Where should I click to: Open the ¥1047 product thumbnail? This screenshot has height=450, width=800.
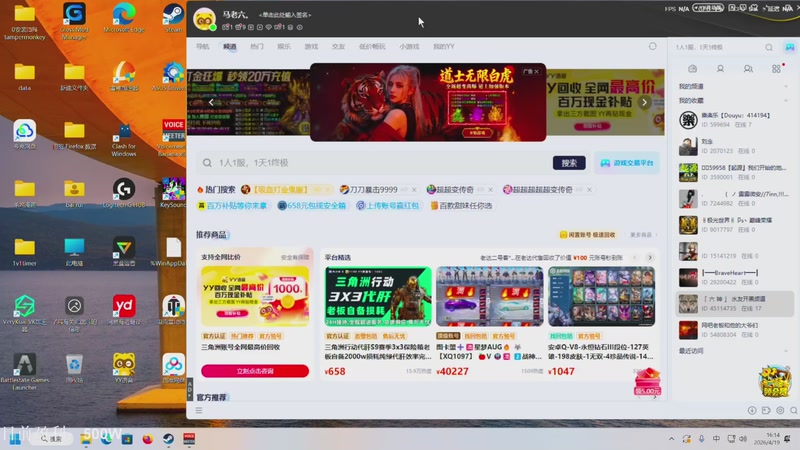coord(602,296)
